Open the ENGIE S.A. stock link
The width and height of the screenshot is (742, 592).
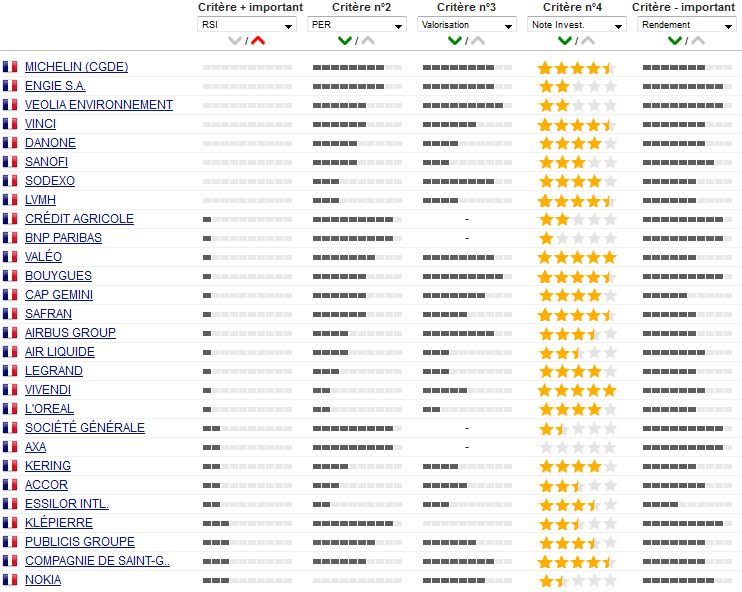[55, 86]
